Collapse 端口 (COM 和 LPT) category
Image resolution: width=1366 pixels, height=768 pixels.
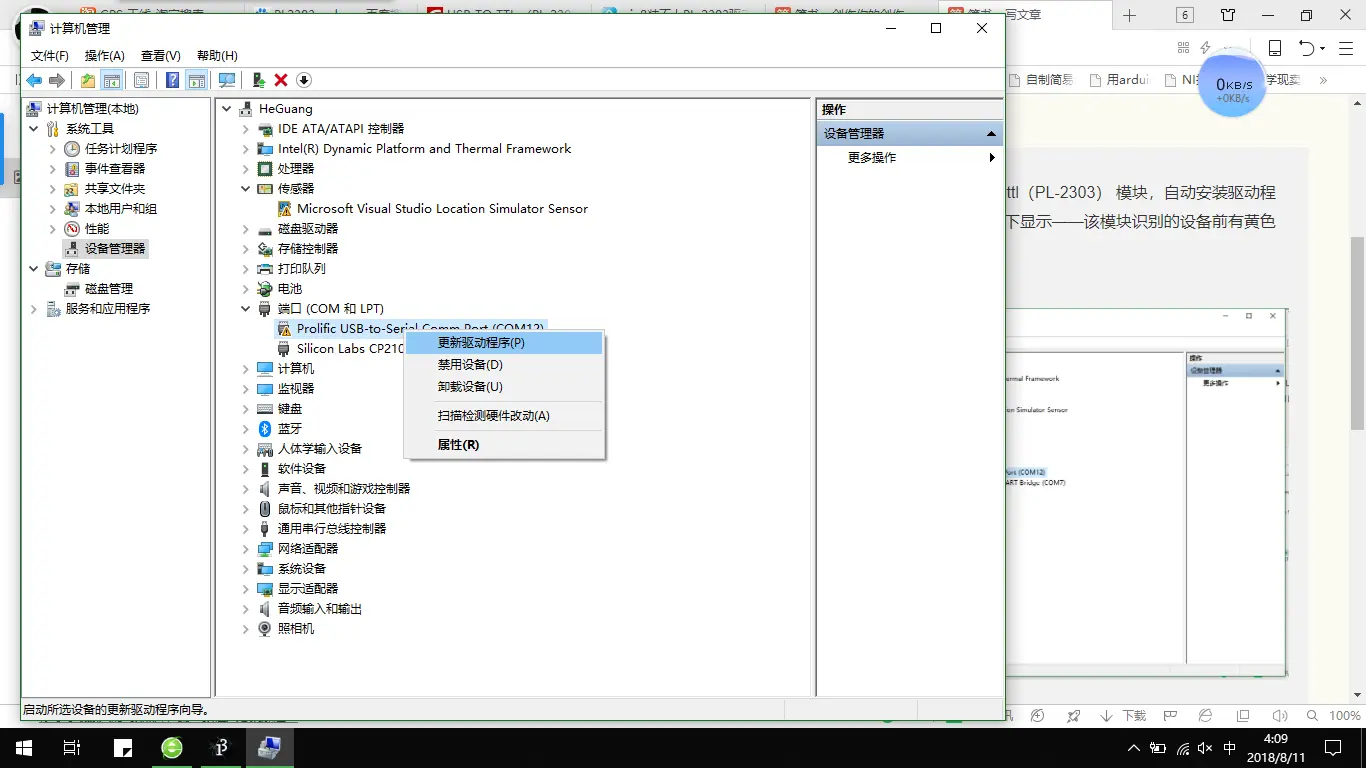pos(246,308)
